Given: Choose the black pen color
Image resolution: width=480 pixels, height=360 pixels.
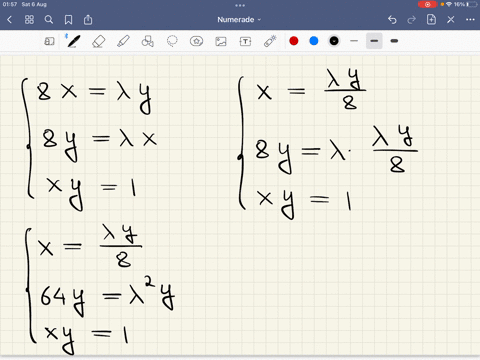Looking at the screenshot, I should coord(334,41).
